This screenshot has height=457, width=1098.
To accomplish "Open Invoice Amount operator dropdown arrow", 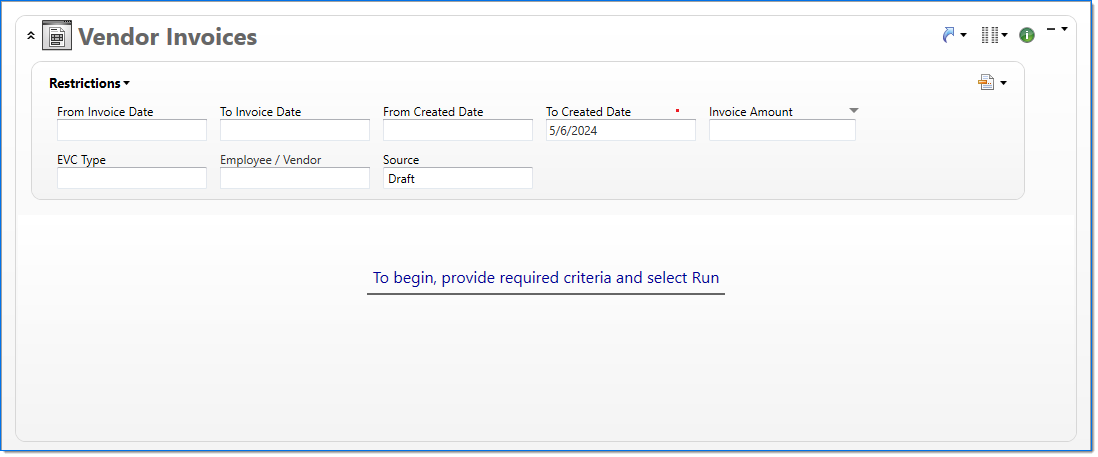I will click(853, 111).
